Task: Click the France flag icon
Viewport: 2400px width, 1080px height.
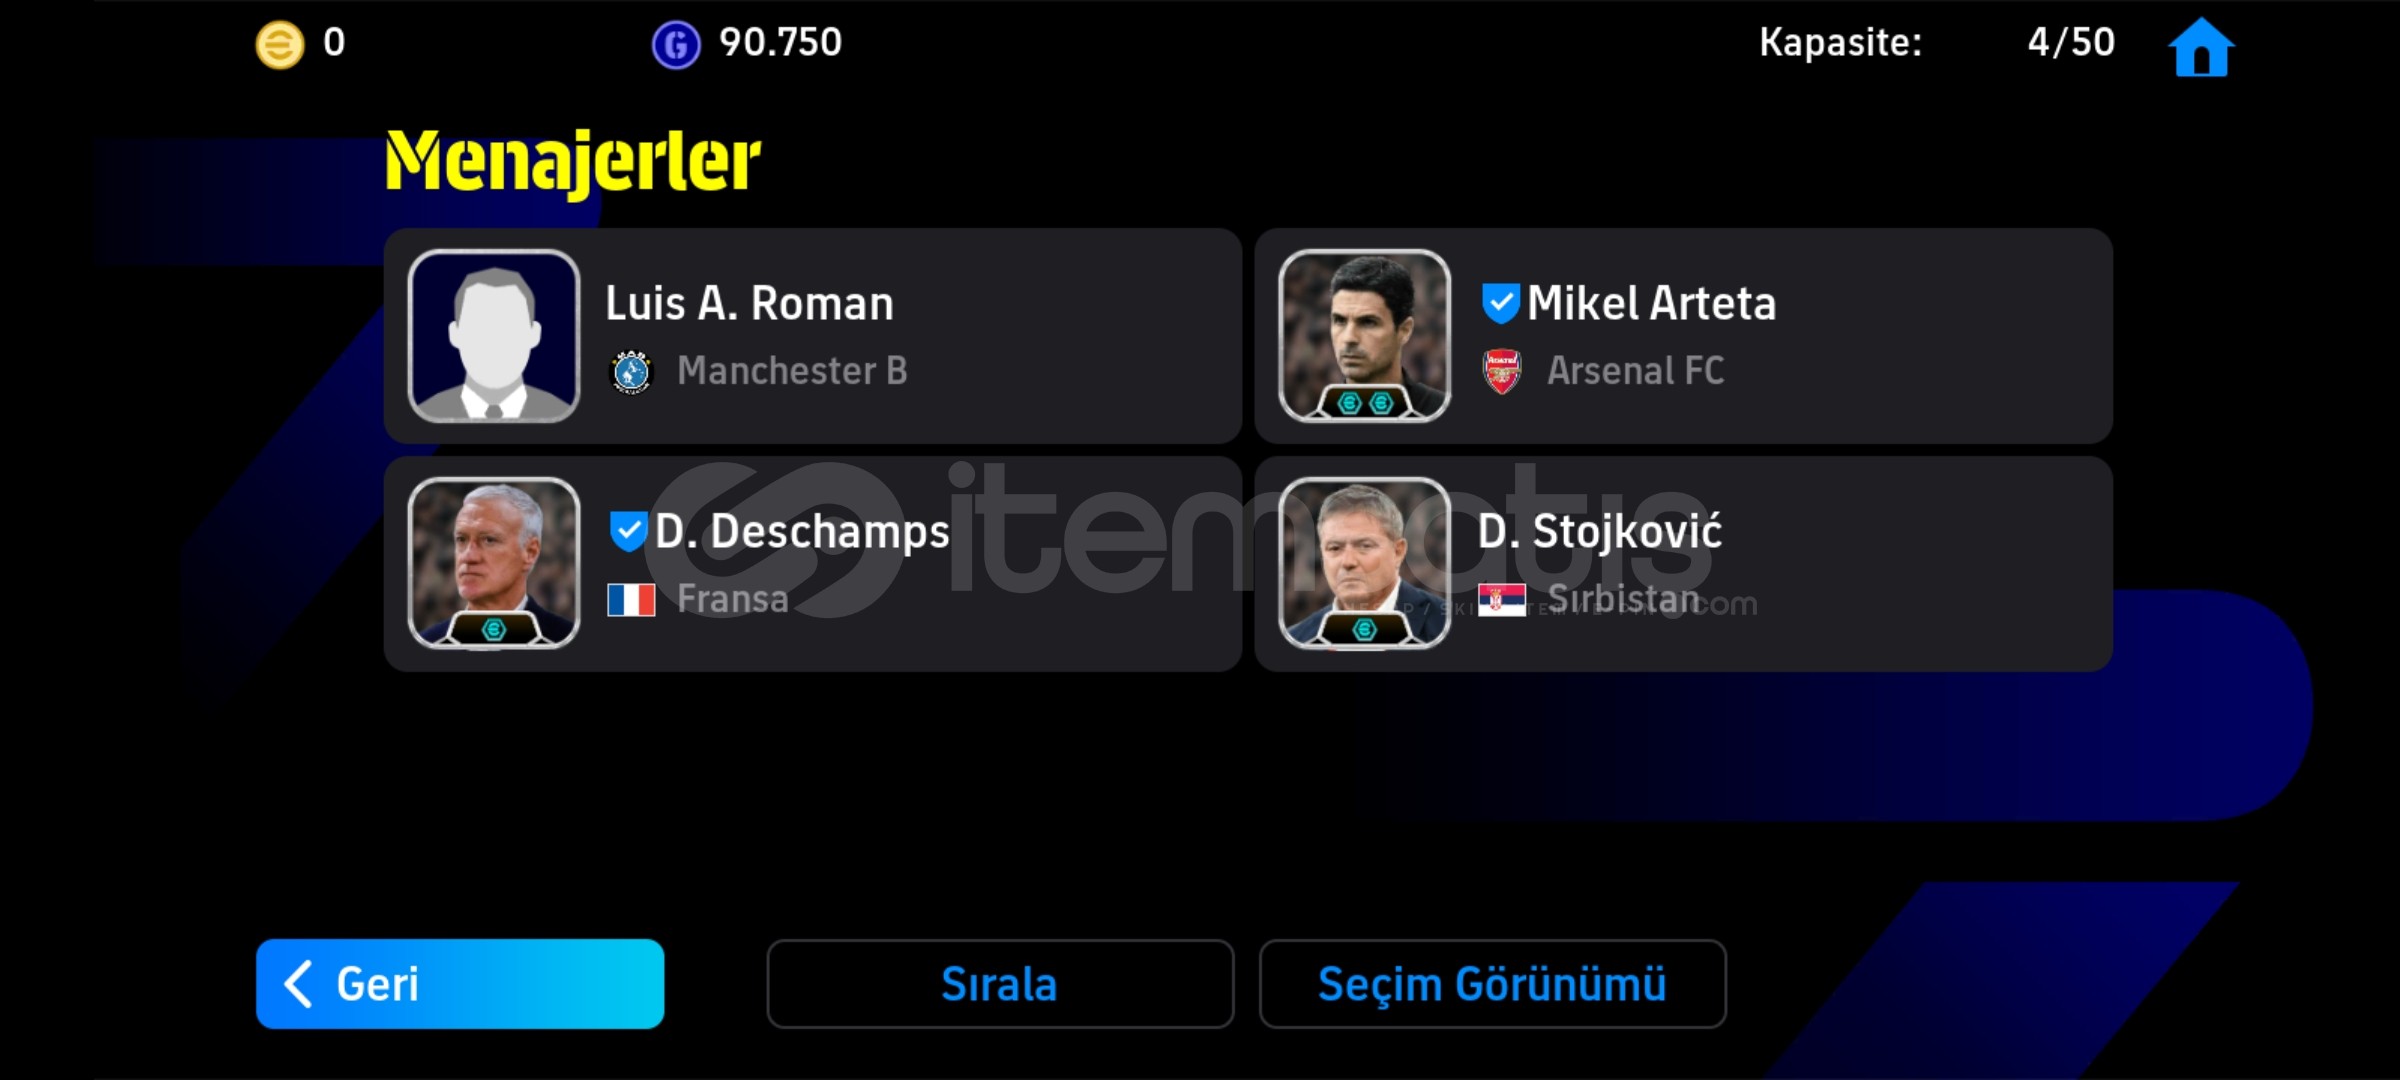Action: [631, 600]
